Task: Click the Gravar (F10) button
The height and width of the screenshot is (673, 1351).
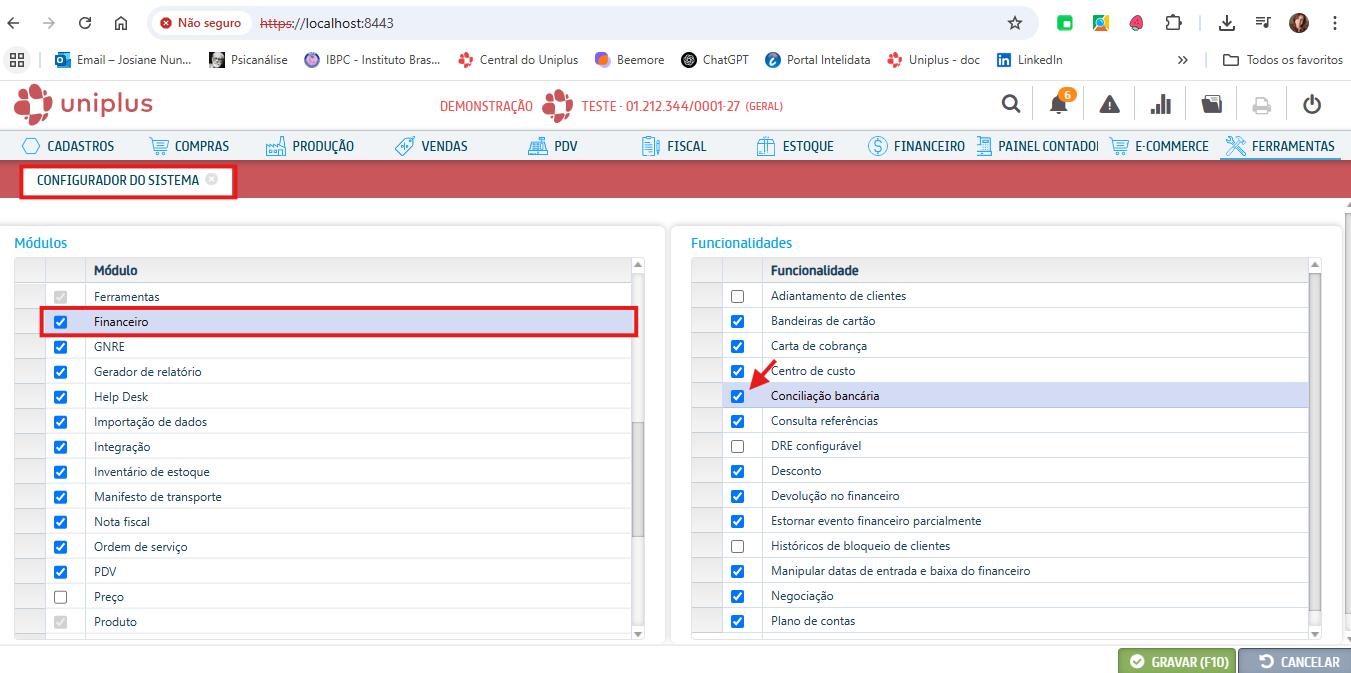Action: (1177, 661)
